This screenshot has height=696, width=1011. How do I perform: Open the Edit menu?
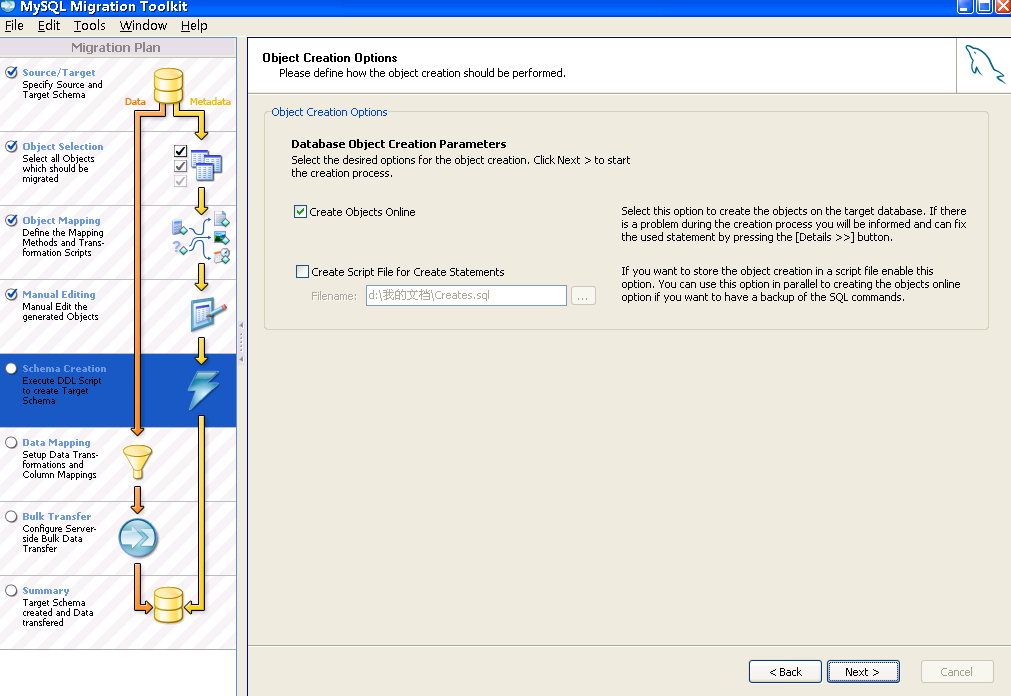click(49, 26)
